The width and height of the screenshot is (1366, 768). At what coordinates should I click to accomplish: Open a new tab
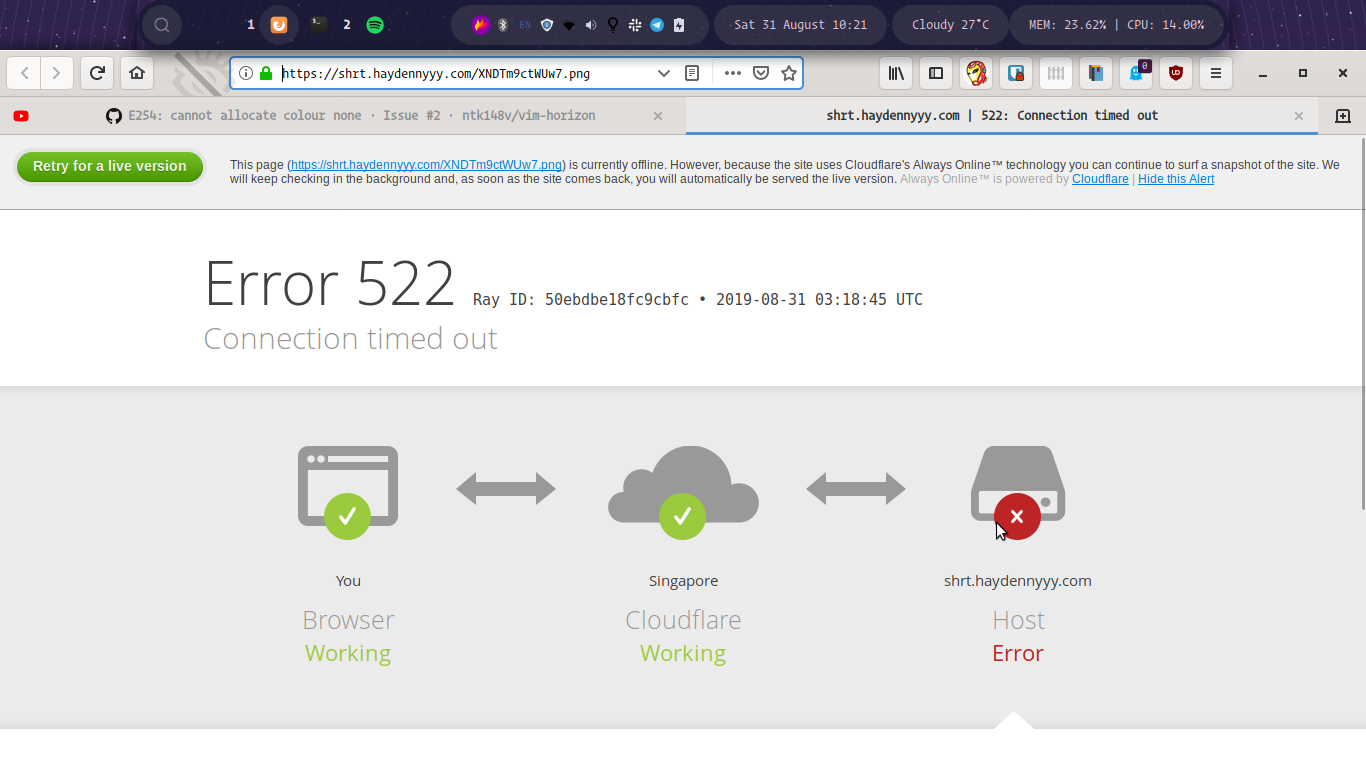click(x=1343, y=116)
